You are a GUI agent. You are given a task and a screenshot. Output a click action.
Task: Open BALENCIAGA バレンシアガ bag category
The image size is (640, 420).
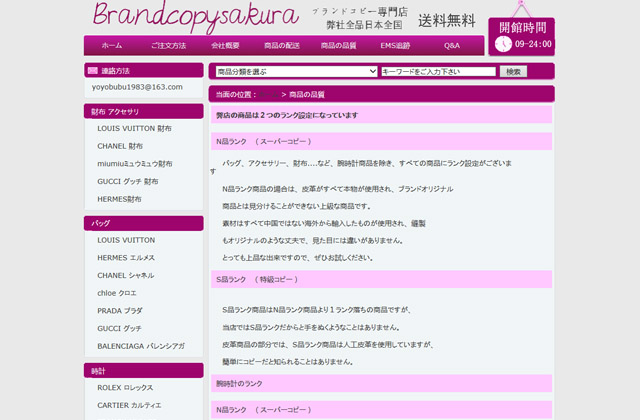coord(141,346)
